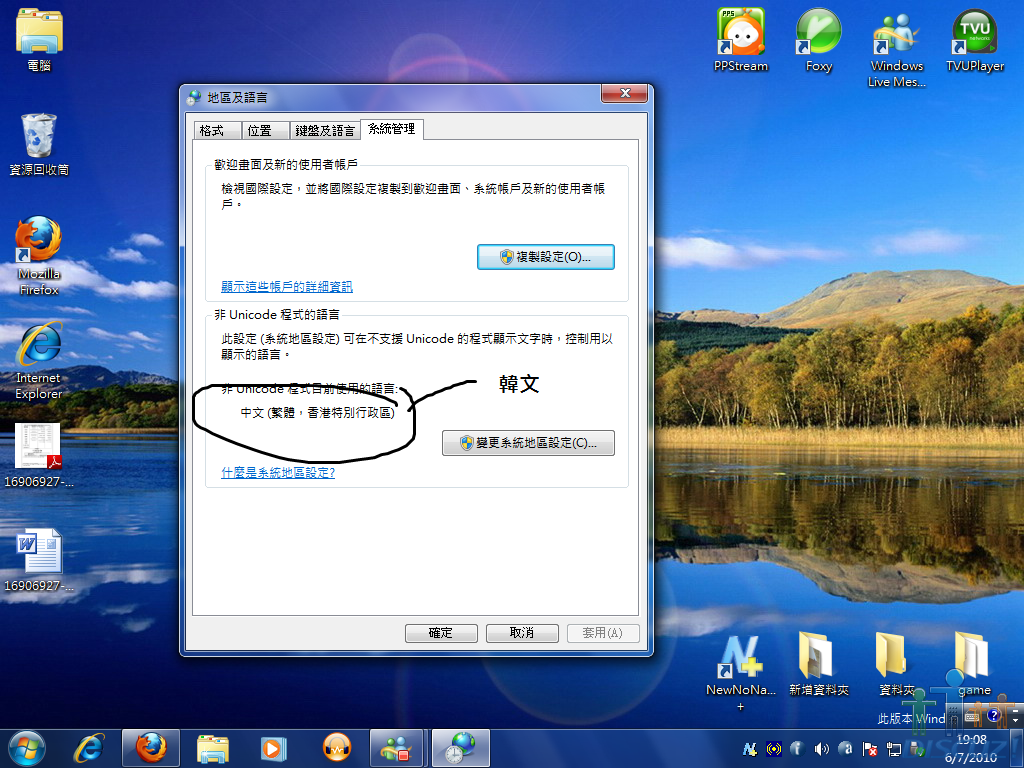
Task: Click the taskbar clock showing 19:08
Action: [x=971, y=748]
